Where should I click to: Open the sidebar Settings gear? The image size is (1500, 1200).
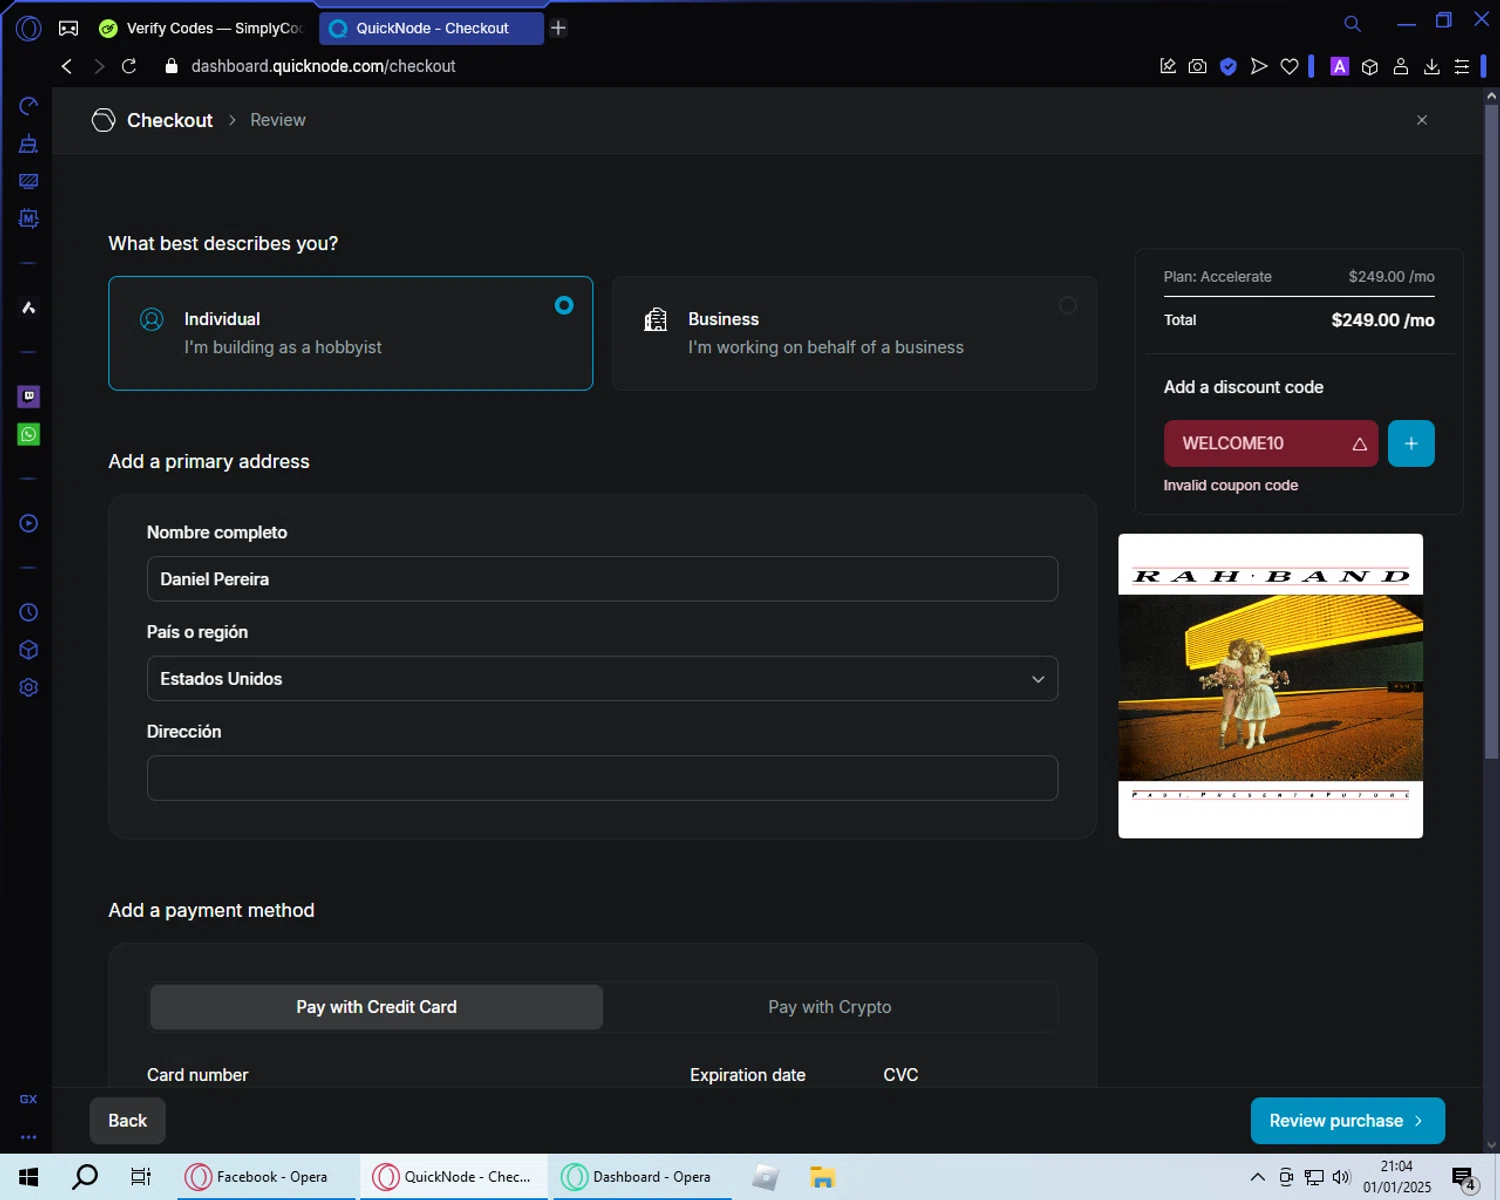pyautogui.click(x=28, y=688)
